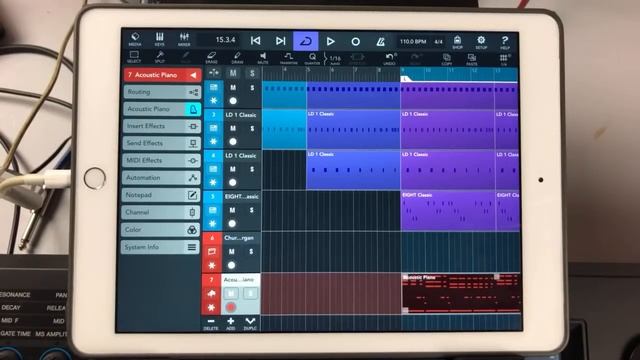This screenshot has height=360, width=640.
Task: Tap the left locator marker in the ruler
Action: click(405, 79)
